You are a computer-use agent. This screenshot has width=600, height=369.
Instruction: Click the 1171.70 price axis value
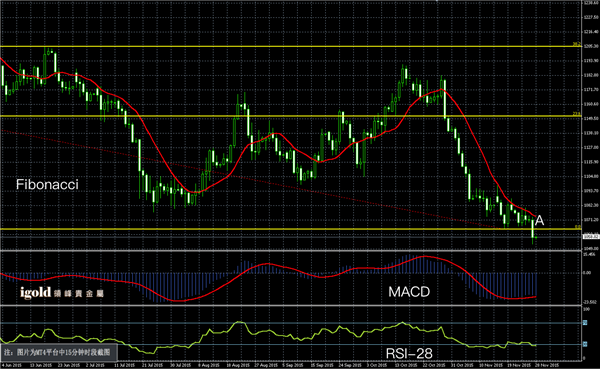coord(591,90)
